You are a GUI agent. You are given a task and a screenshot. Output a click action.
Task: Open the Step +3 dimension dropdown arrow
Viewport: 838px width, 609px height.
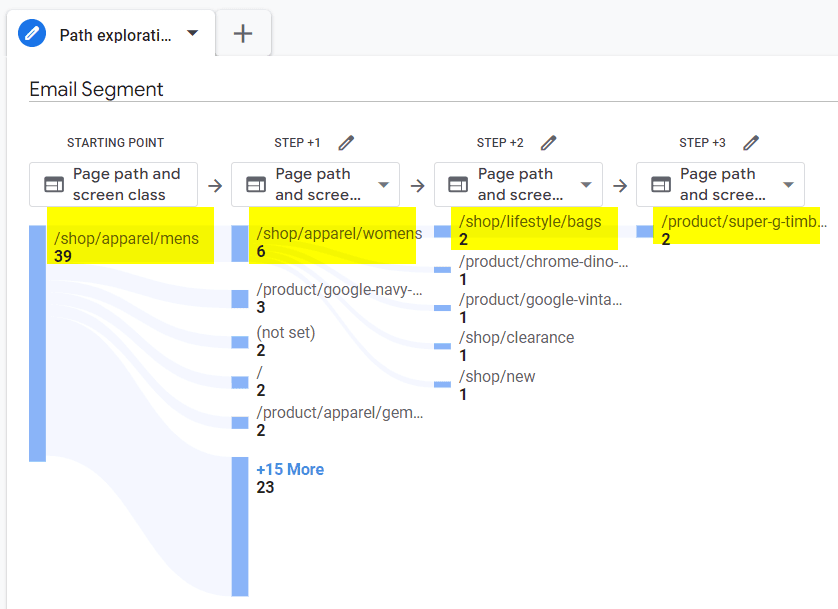788,185
